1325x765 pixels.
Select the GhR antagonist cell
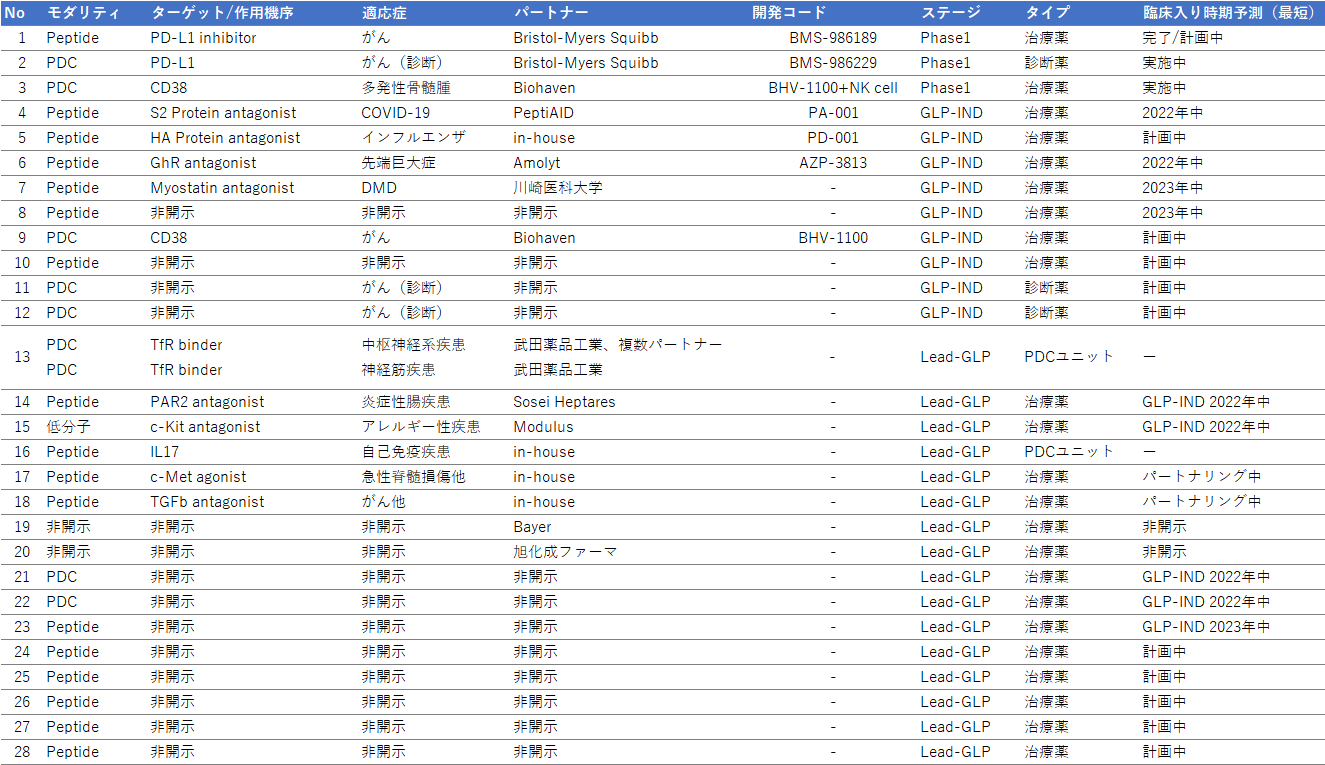(x=203, y=163)
